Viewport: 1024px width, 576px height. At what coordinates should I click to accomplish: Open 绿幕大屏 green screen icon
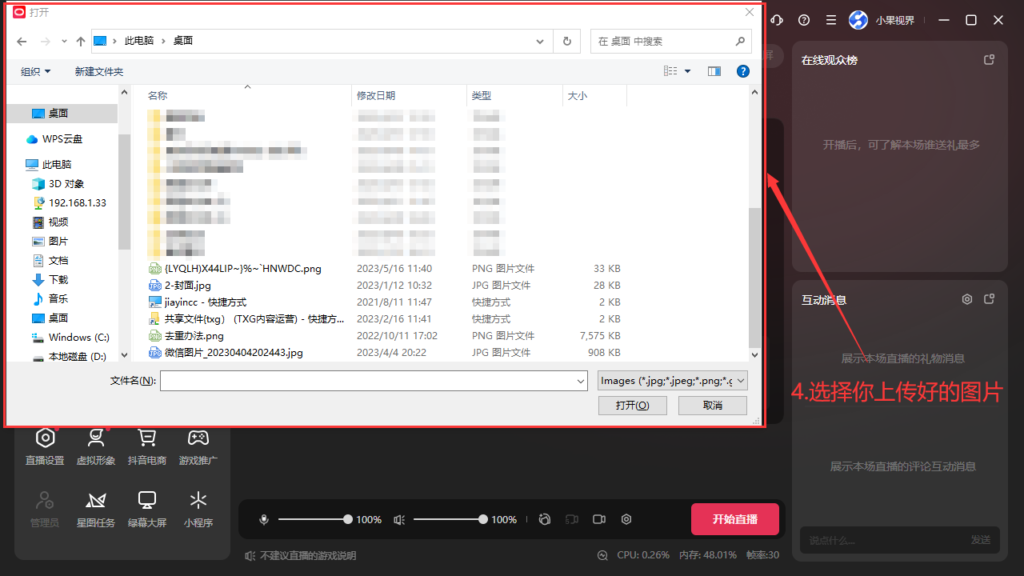pyautogui.click(x=147, y=507)
